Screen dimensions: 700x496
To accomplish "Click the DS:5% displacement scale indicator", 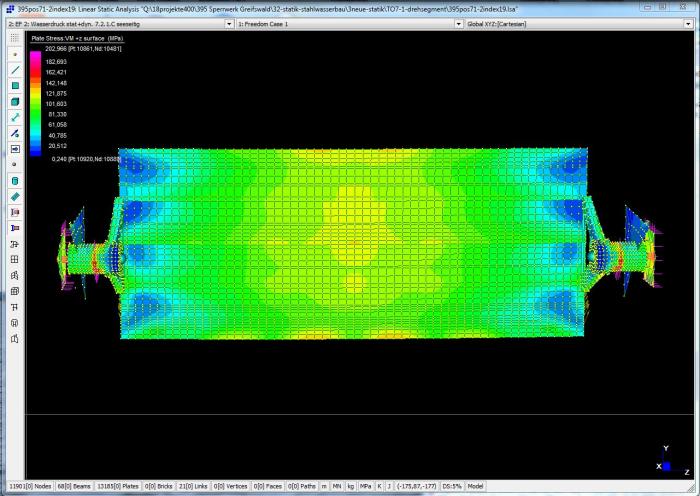I will (450, 487).
